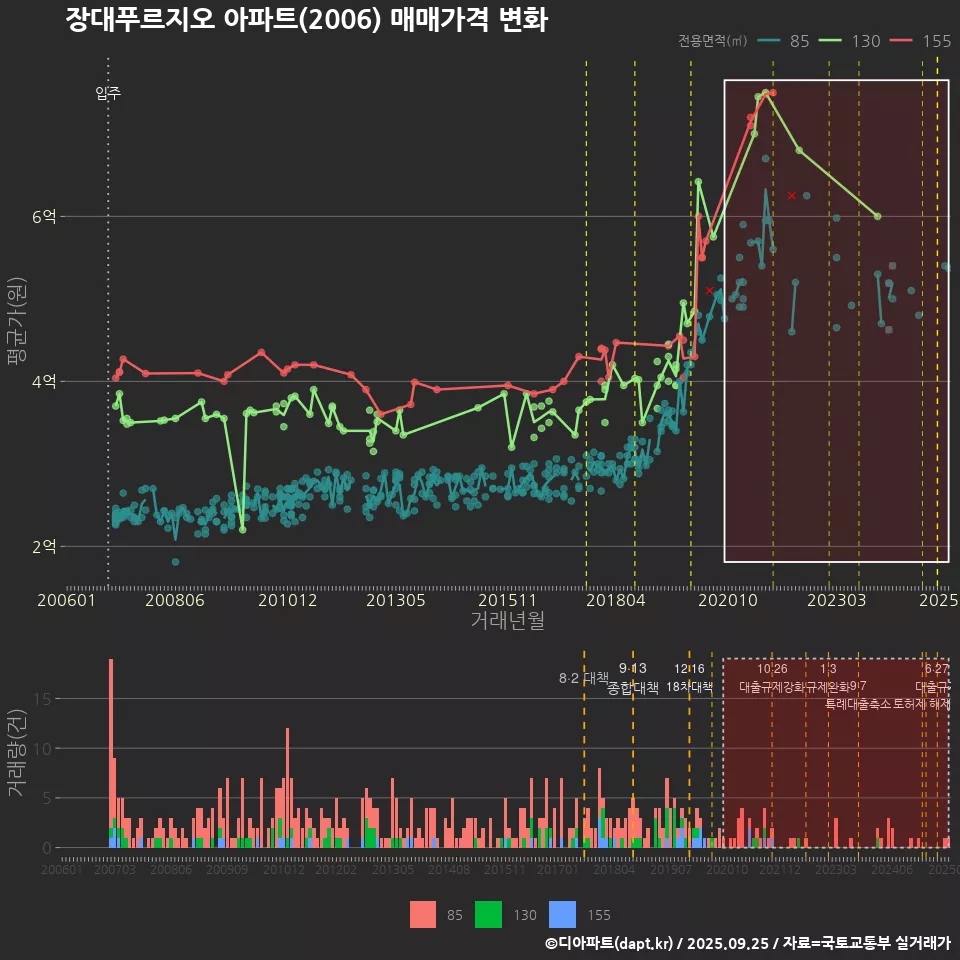Click the 10·26 대출규제강화 annotation
960x960 pixels.
[772, 678]
